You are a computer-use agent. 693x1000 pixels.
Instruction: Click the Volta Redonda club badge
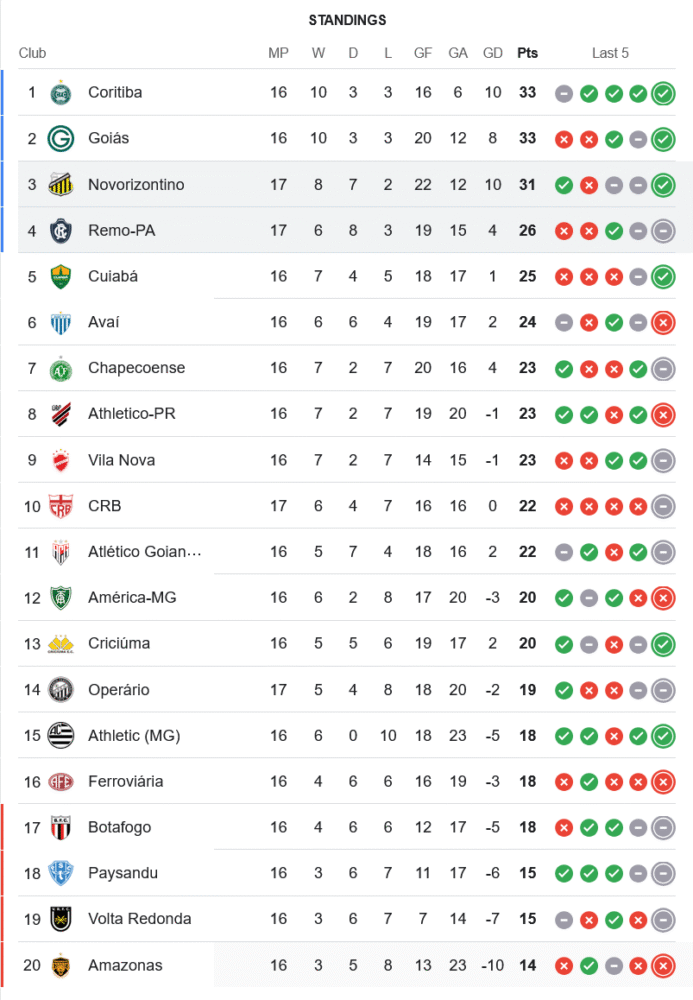pos(61,919)
